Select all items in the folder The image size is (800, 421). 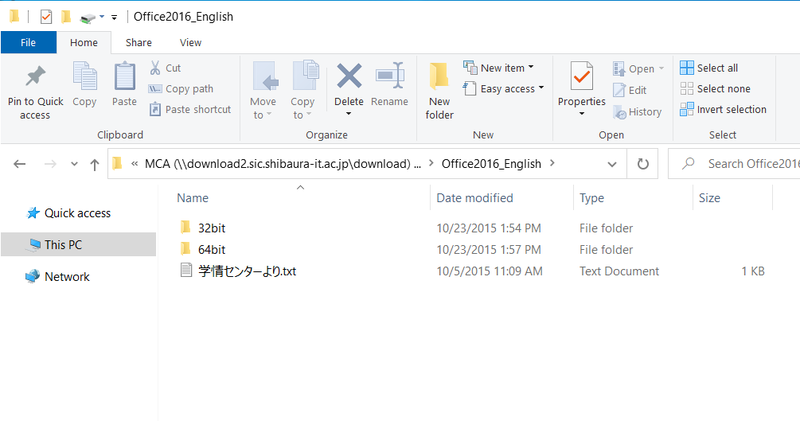coord(709,68)
